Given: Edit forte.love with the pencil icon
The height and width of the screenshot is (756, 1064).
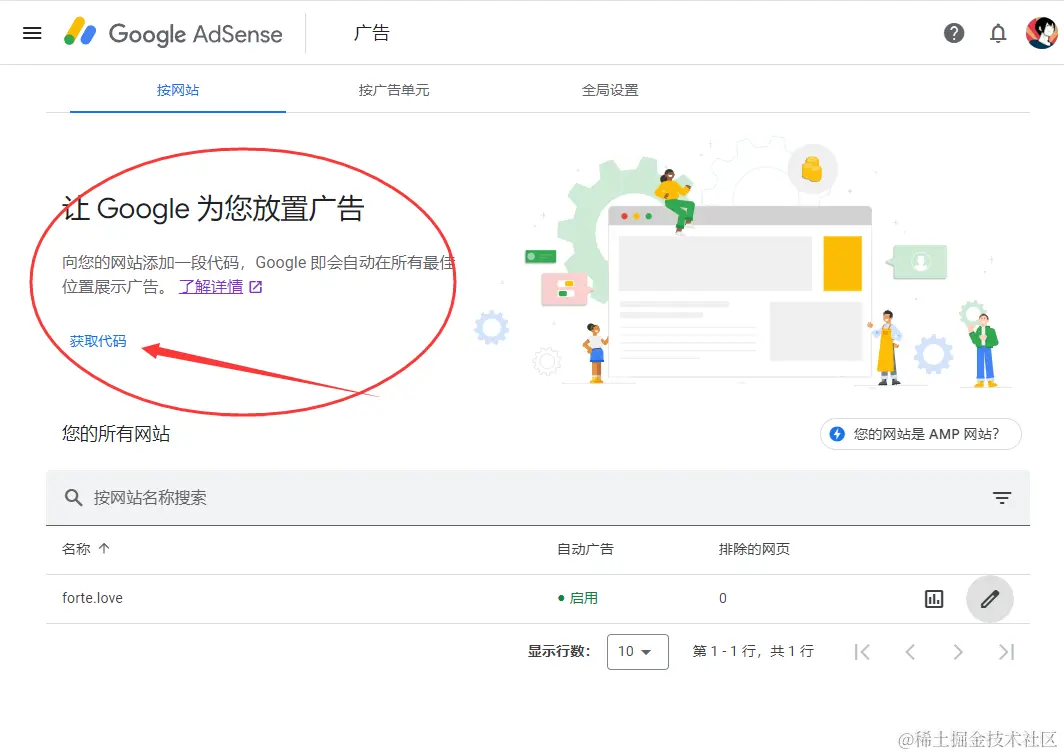Looking at the screenshot, I should point(989,599).
